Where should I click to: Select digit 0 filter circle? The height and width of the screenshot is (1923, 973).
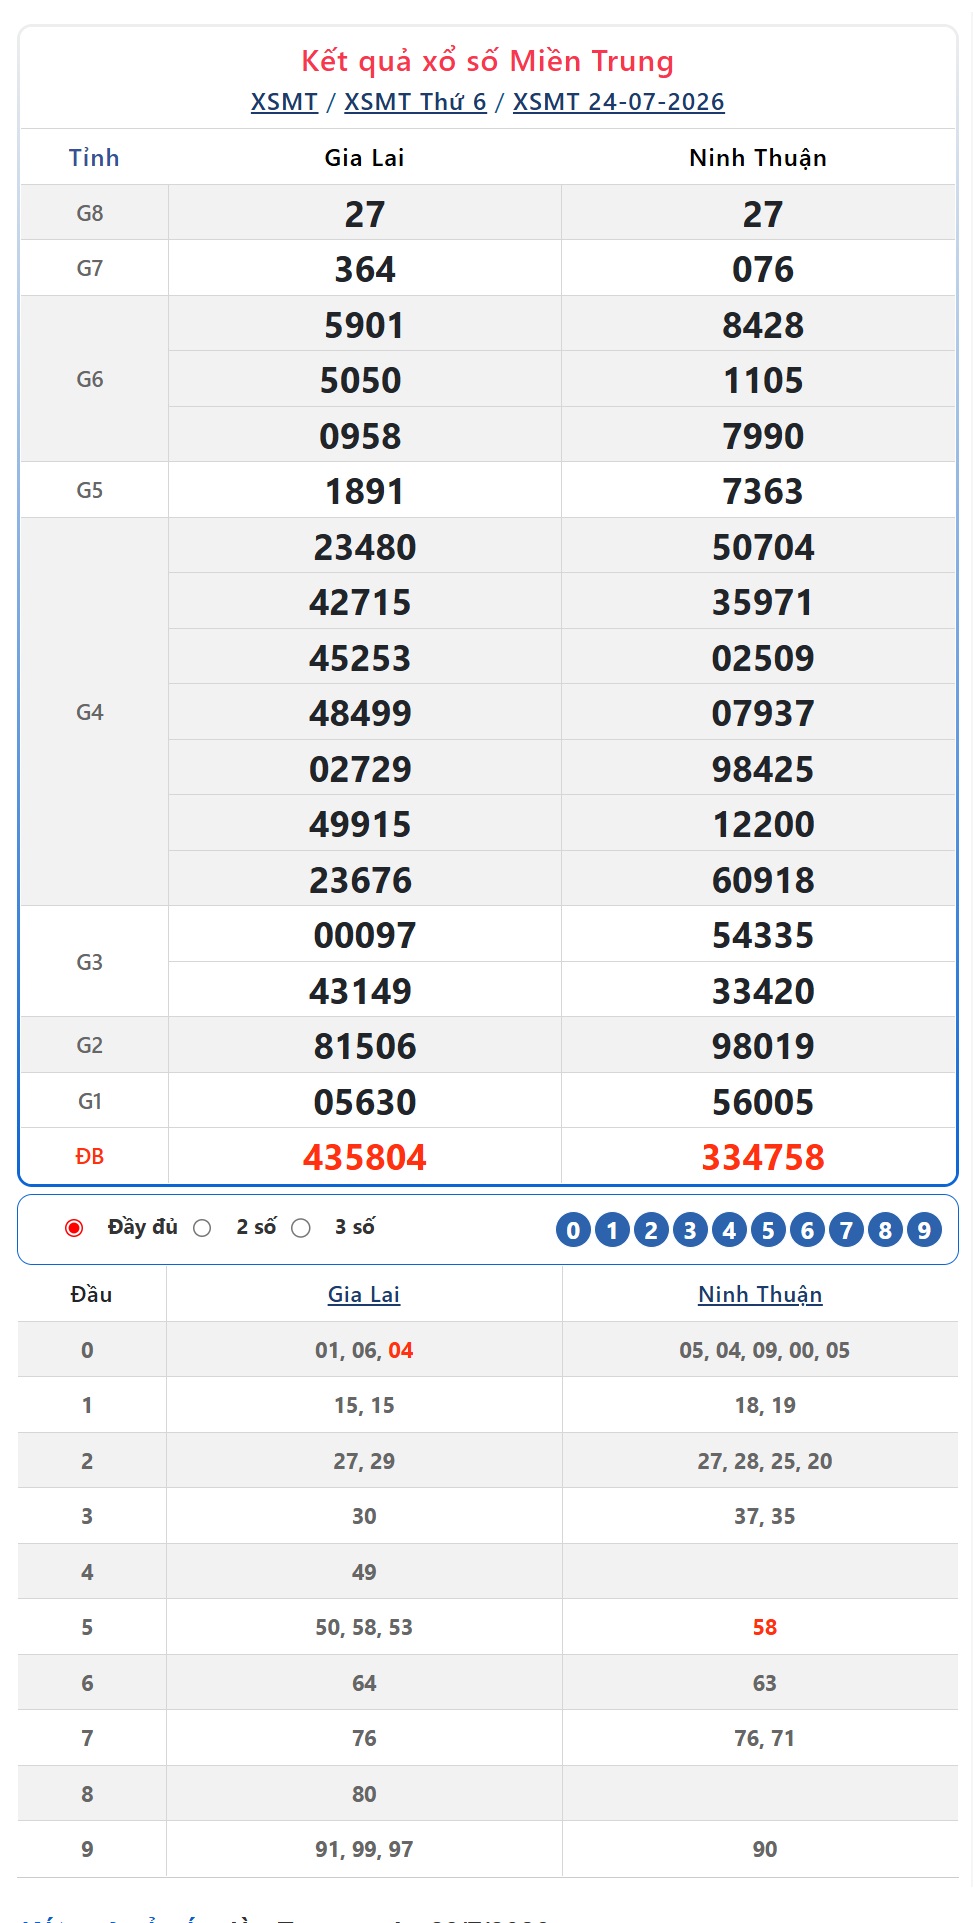click(x=573, y=1229)
